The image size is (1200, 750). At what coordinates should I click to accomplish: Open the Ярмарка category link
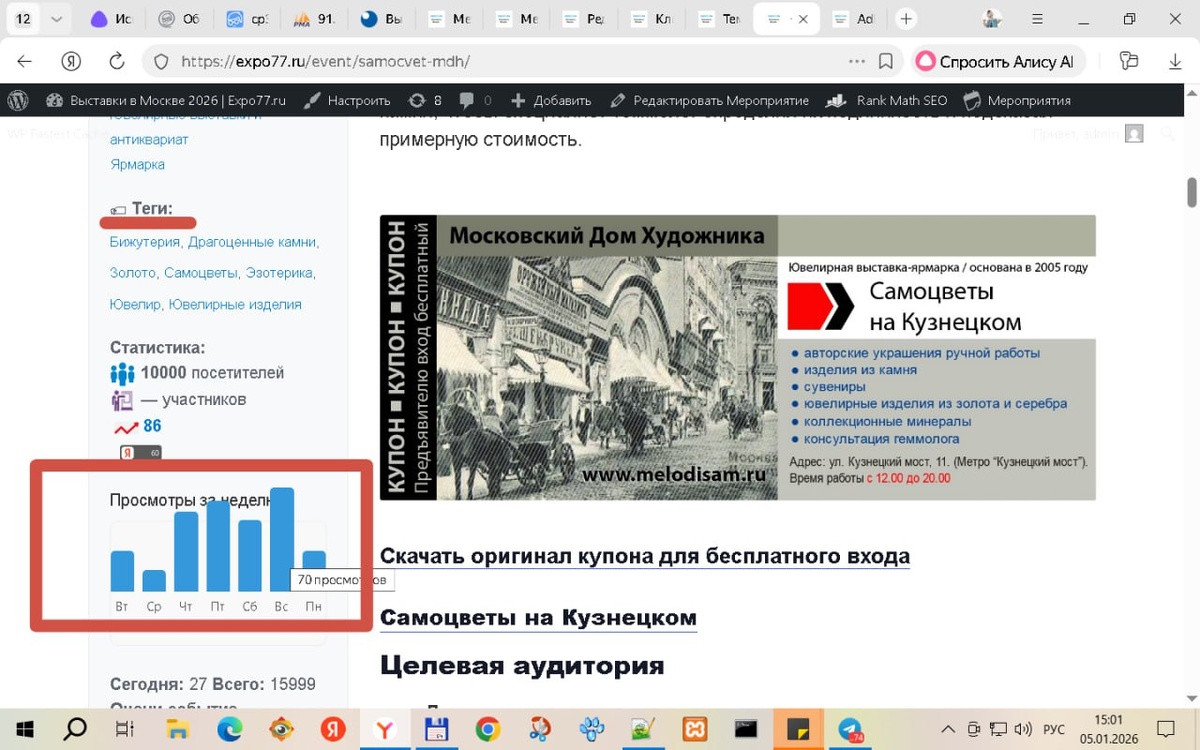point(137,164)
